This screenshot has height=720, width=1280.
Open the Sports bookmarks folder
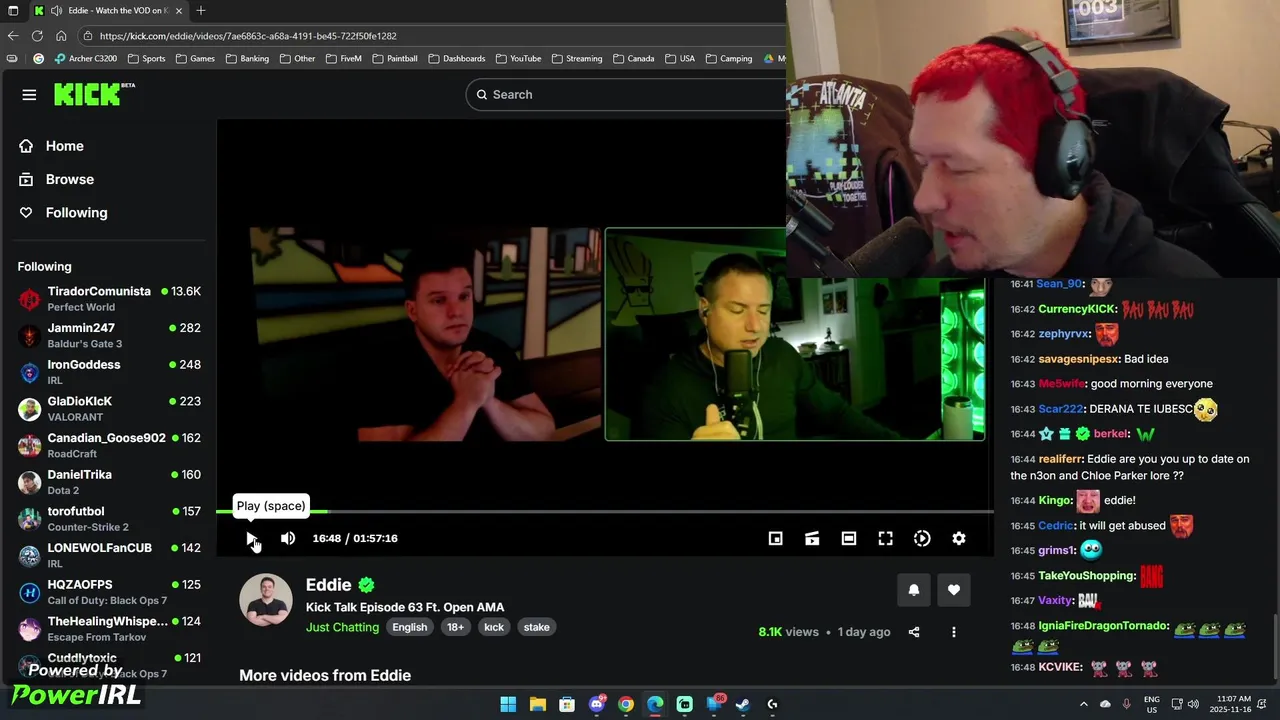[146, 58]
